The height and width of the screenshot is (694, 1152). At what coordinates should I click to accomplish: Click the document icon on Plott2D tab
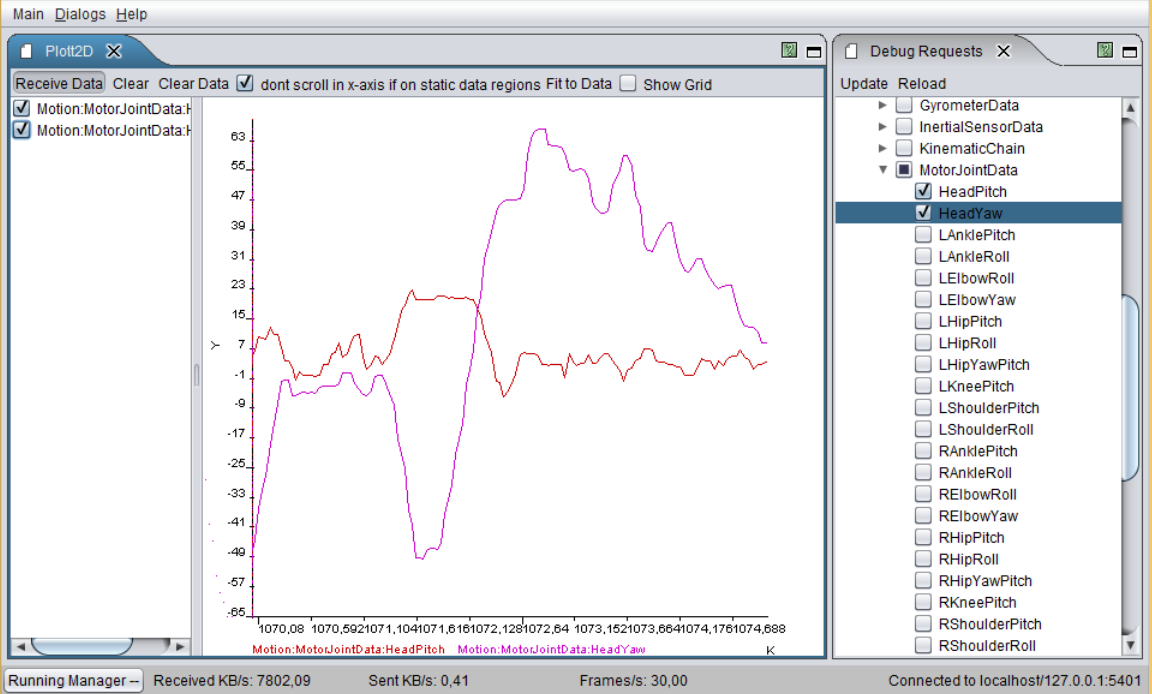coord(27,51)
